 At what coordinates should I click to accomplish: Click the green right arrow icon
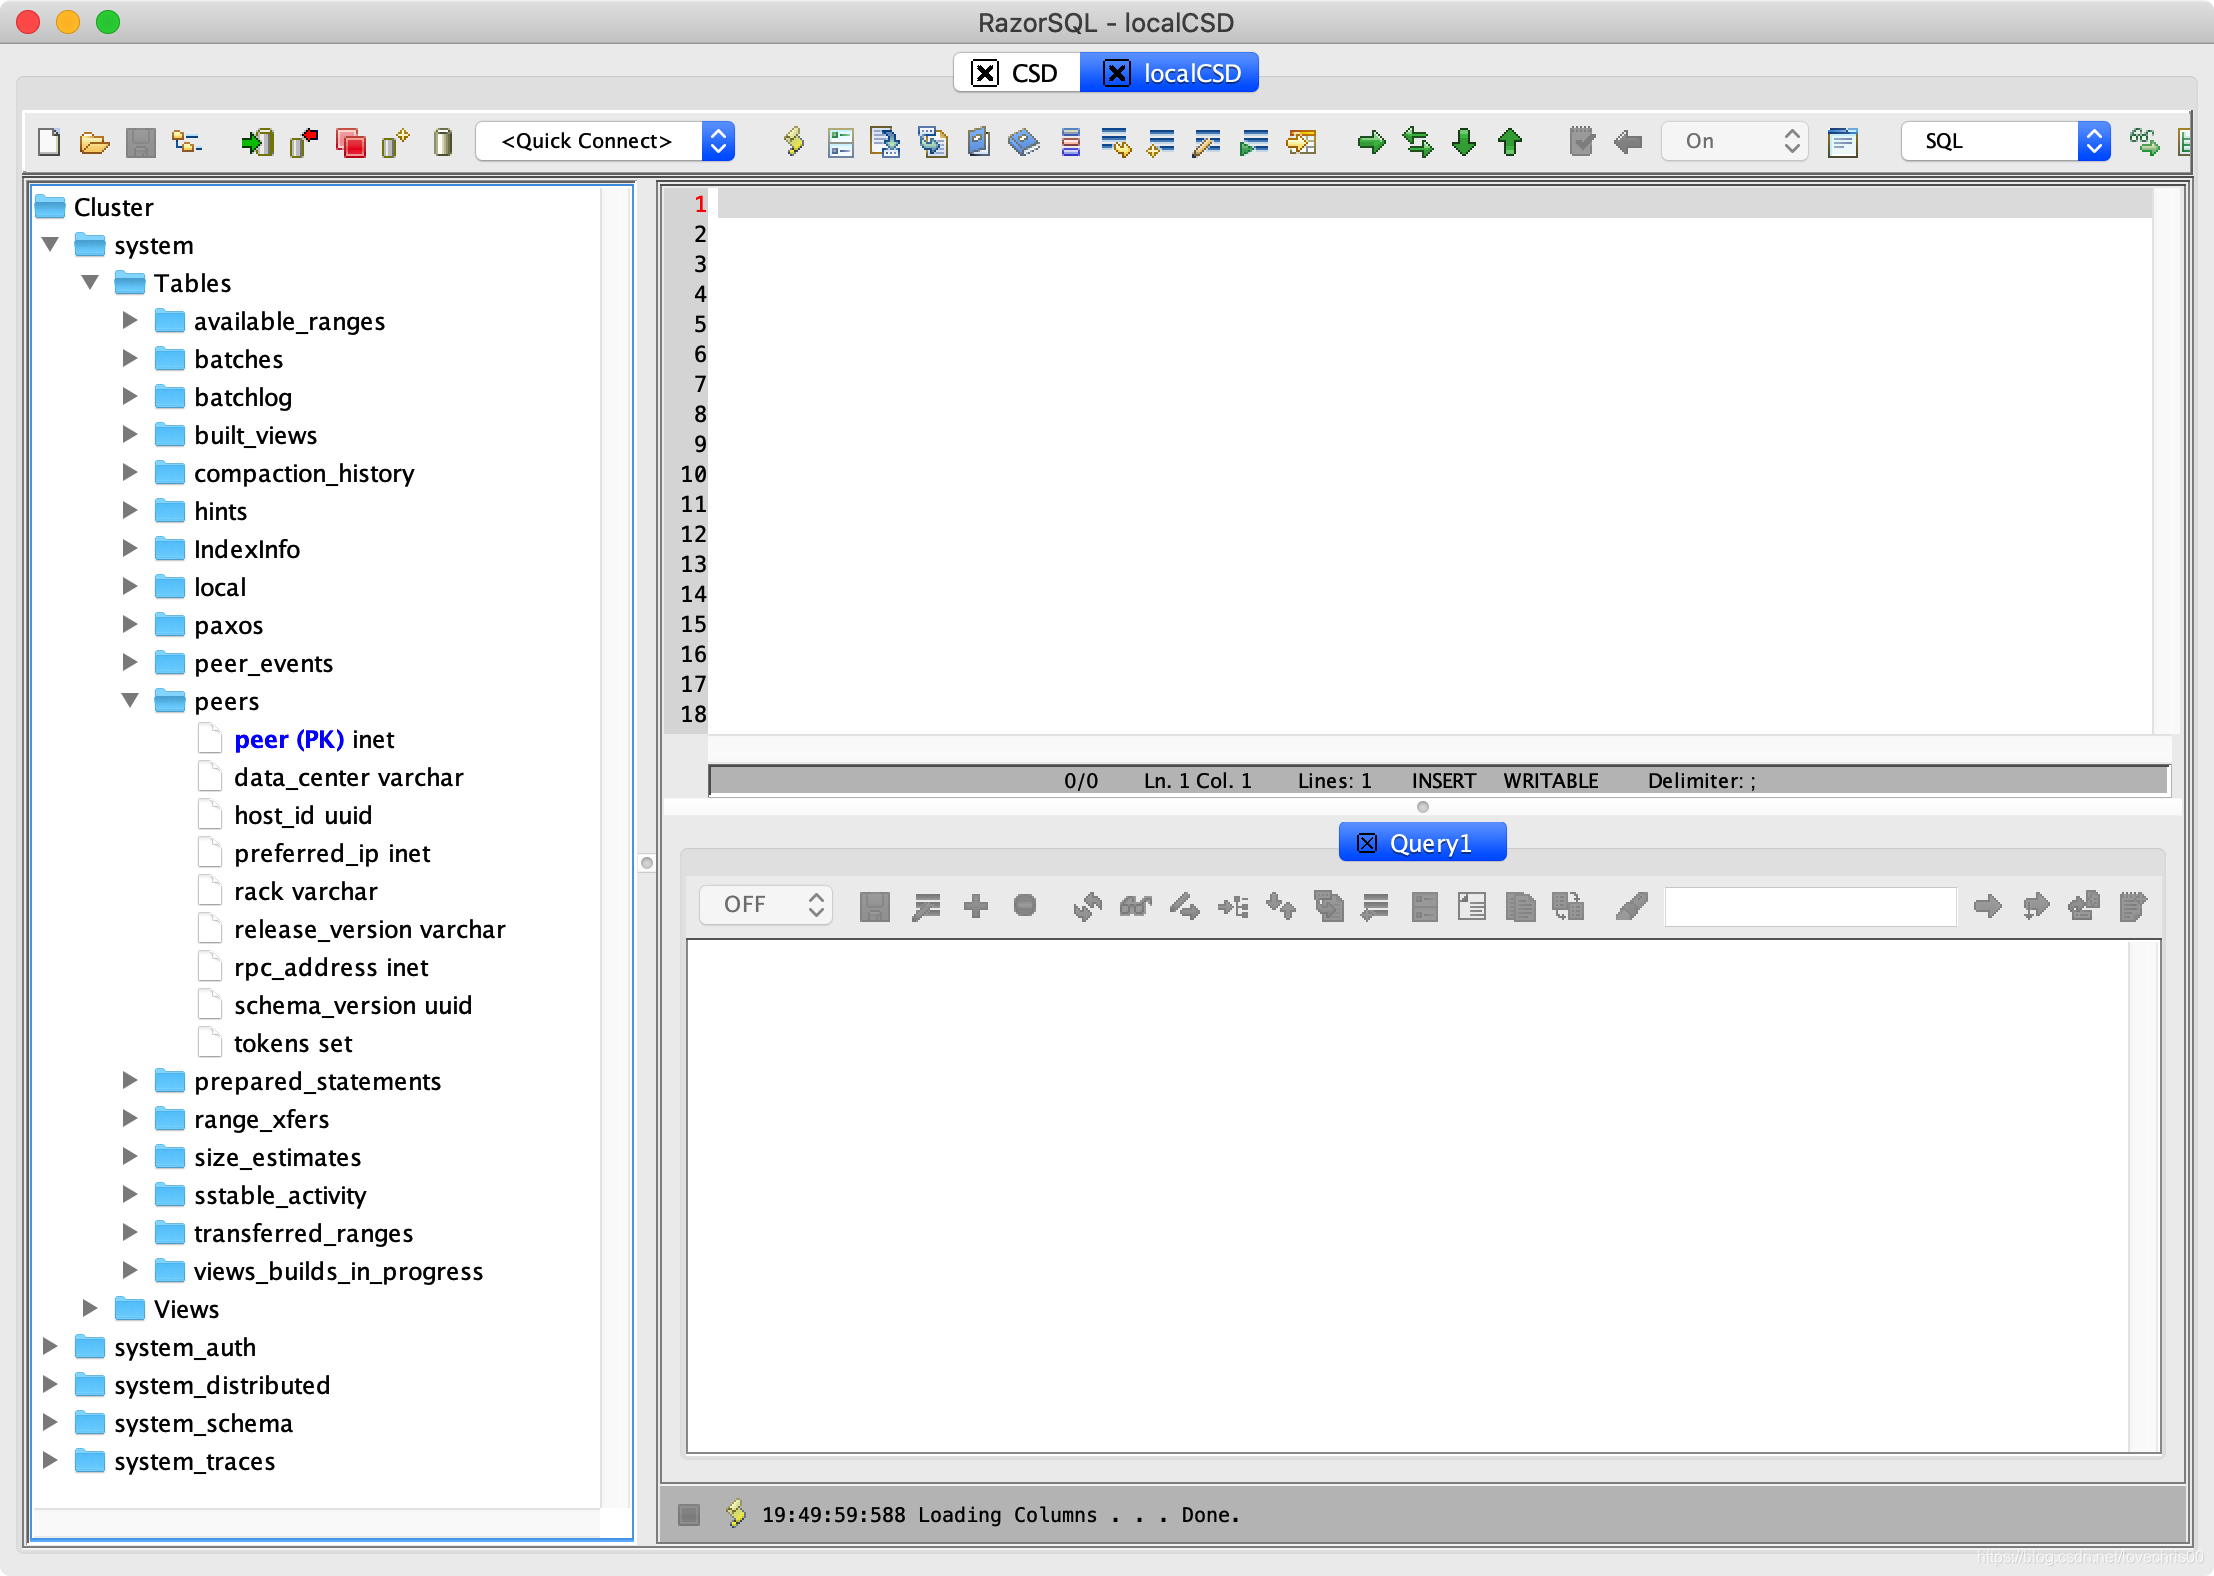click(x=1371, y=142)
